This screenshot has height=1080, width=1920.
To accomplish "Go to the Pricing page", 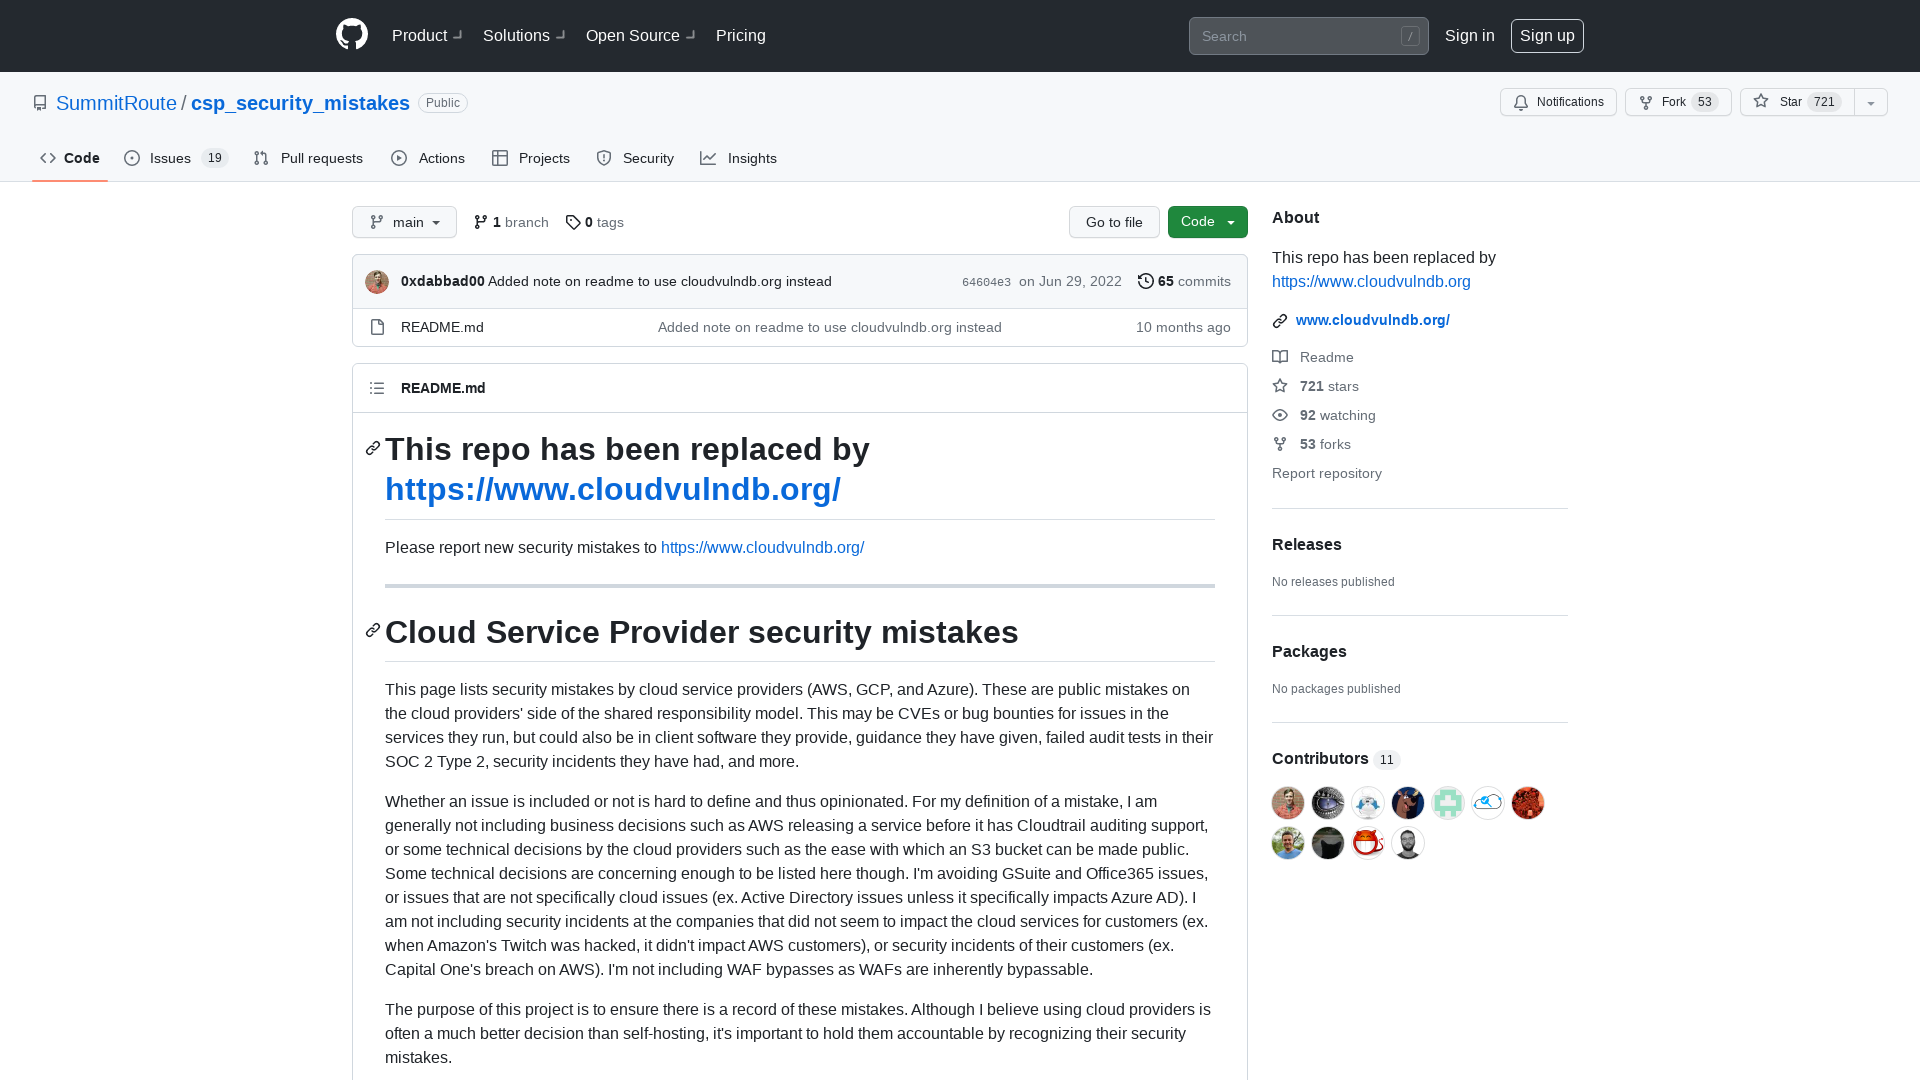I will (x=741, y=36).
